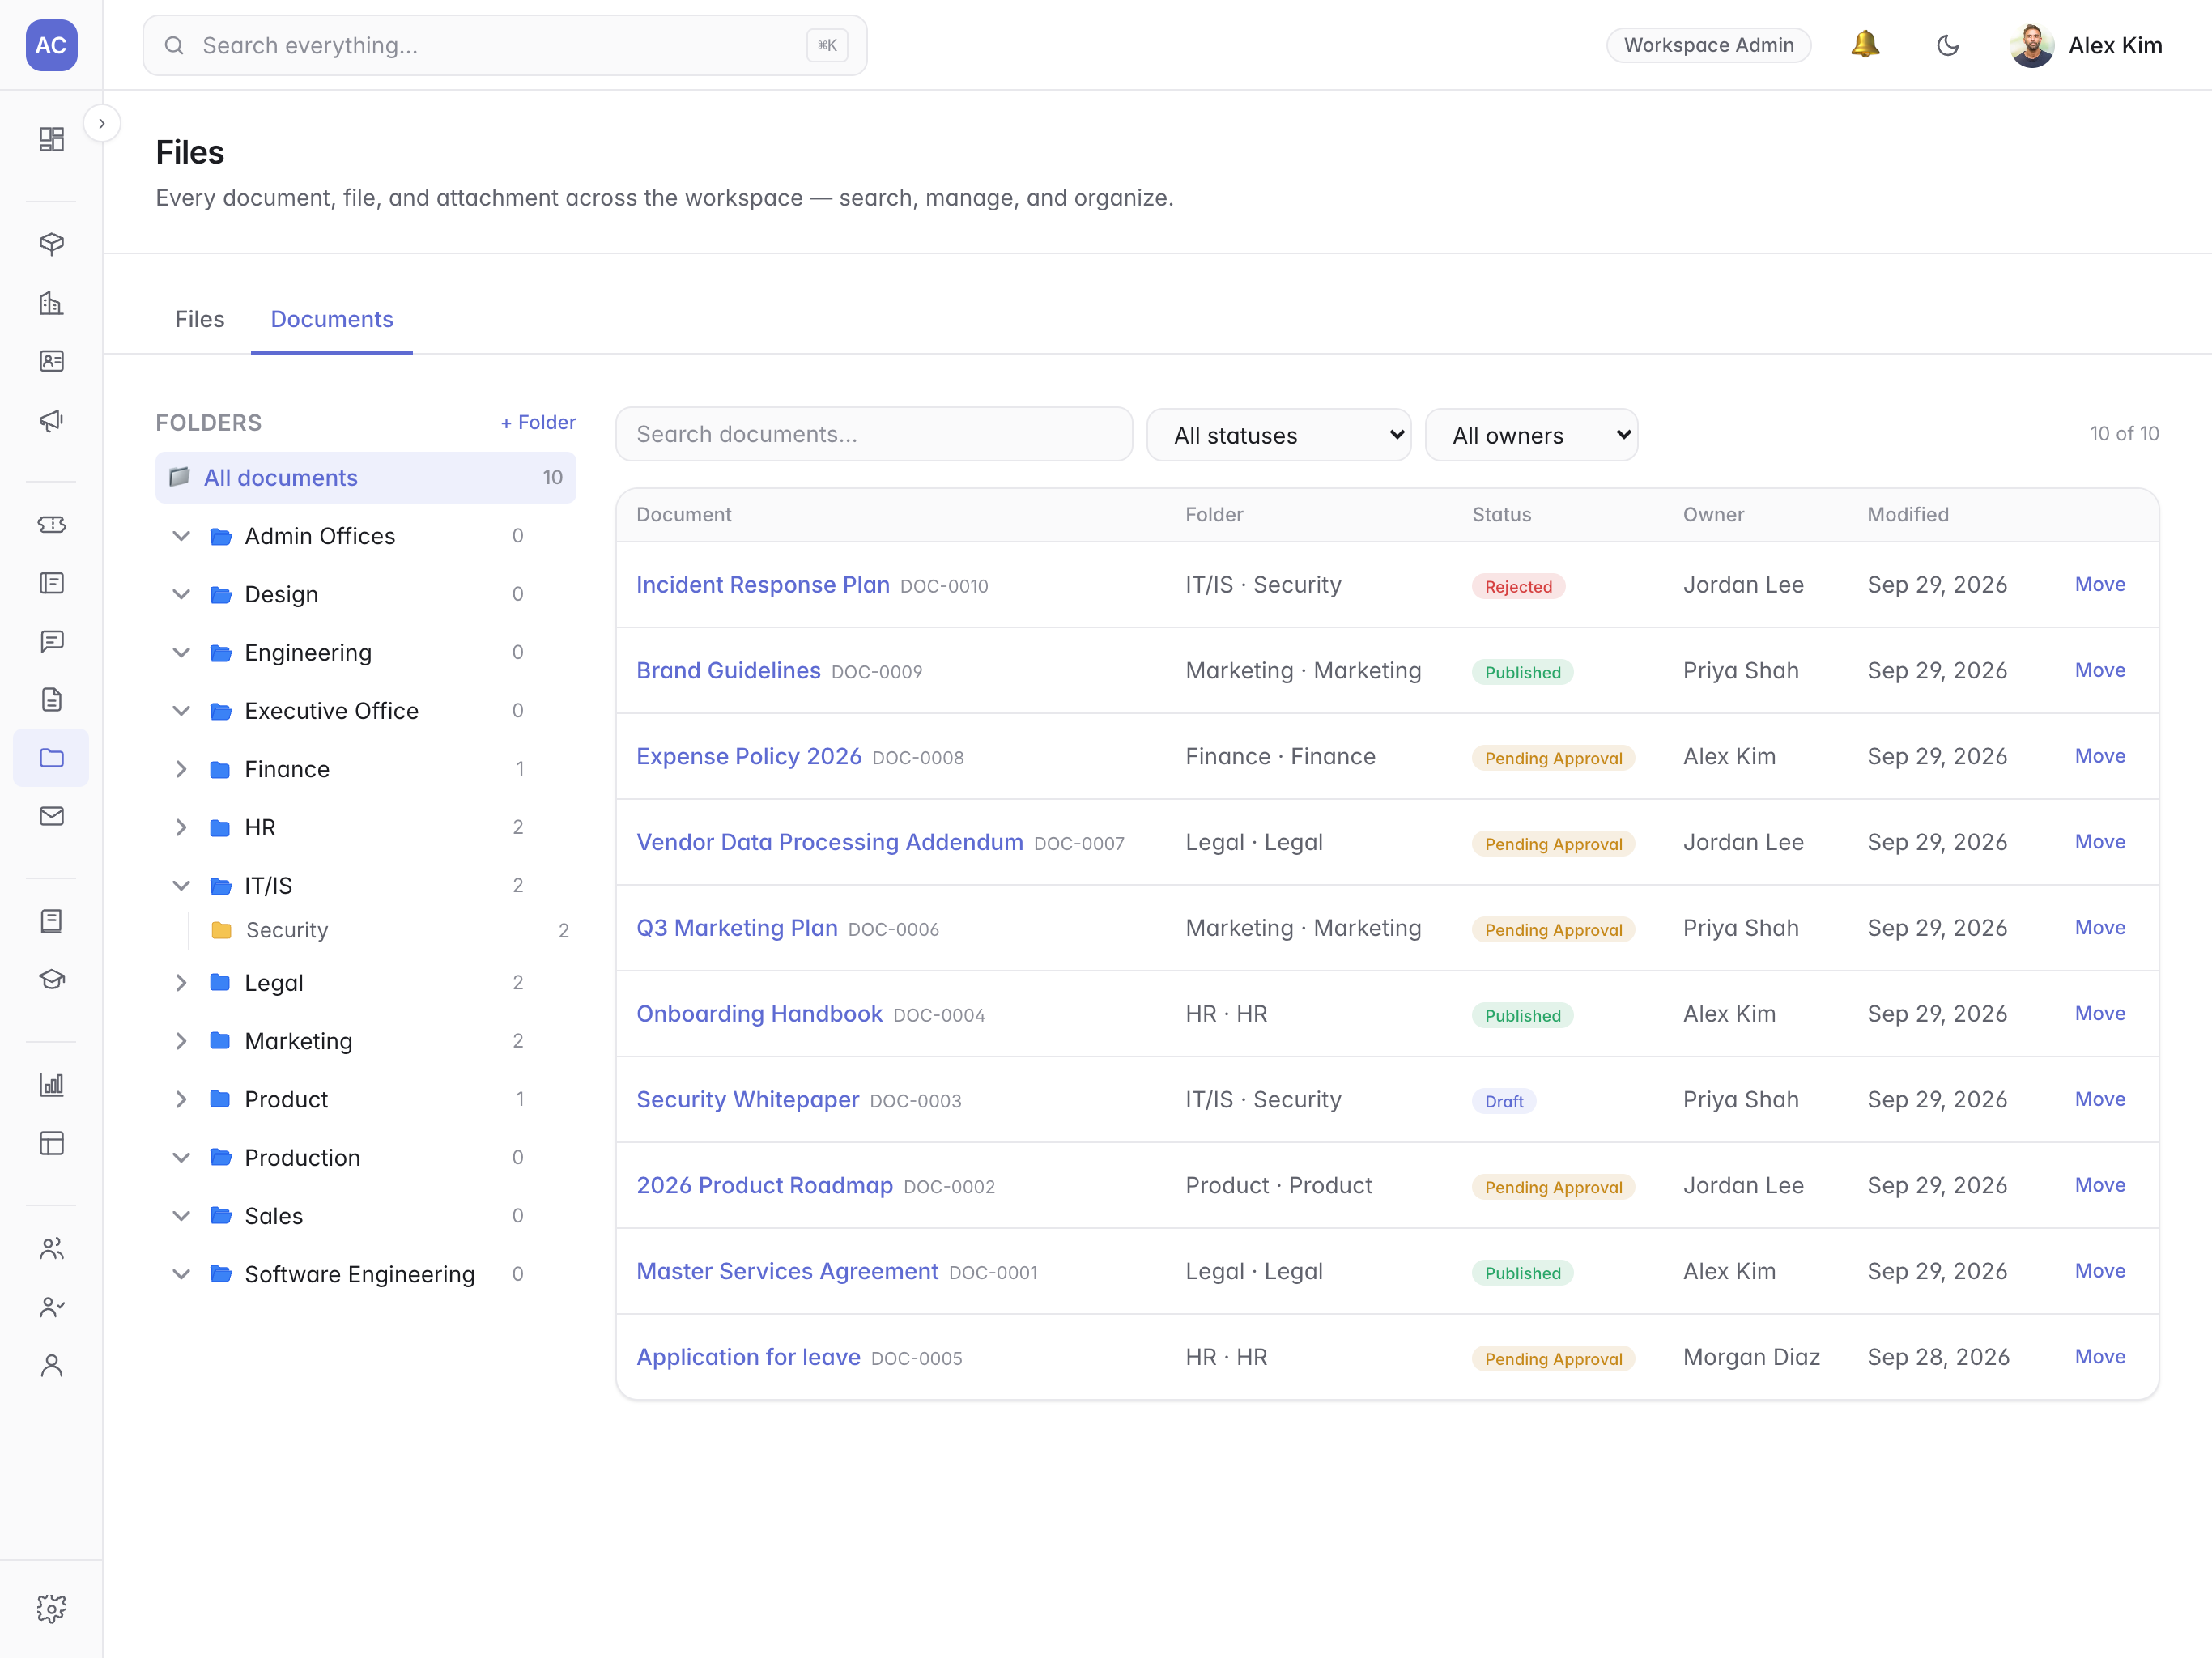This screenshot has height=1658, width=2212.
Task: Move the 2026 Product Roadmap document
Action: click(2099, 1185)
